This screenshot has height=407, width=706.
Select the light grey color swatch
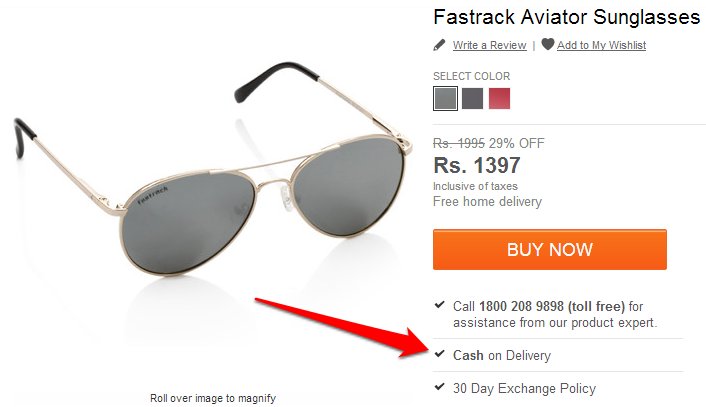click(x=445, y=98)
